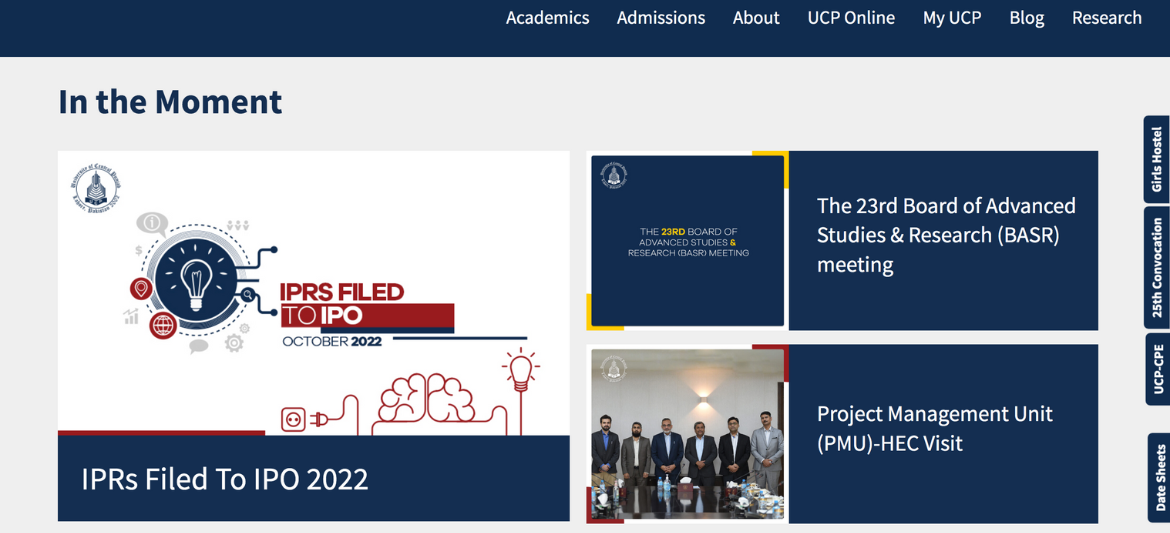Open the 23rd BASR meeting article title
This screenshot has width=1170, height=533.
click(946, 234)
